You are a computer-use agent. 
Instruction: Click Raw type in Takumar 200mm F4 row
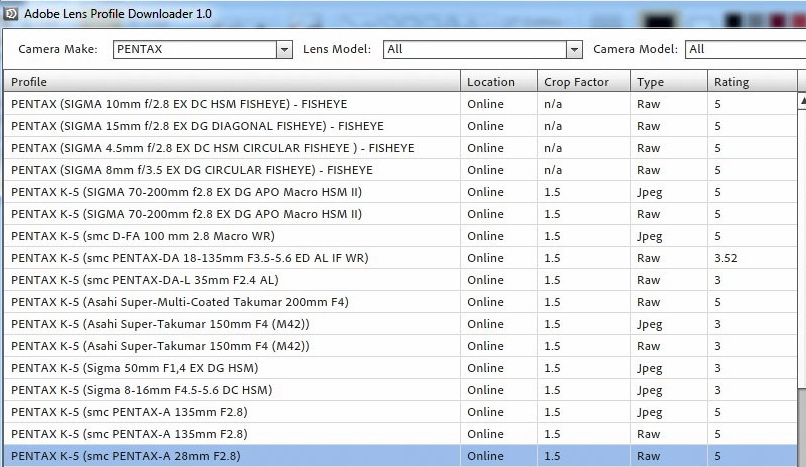coord(648,302)
